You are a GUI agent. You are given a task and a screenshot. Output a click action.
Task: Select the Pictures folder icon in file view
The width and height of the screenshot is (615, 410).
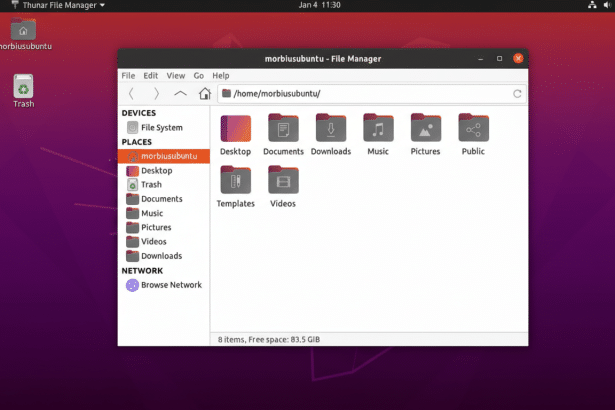[426, 128]
